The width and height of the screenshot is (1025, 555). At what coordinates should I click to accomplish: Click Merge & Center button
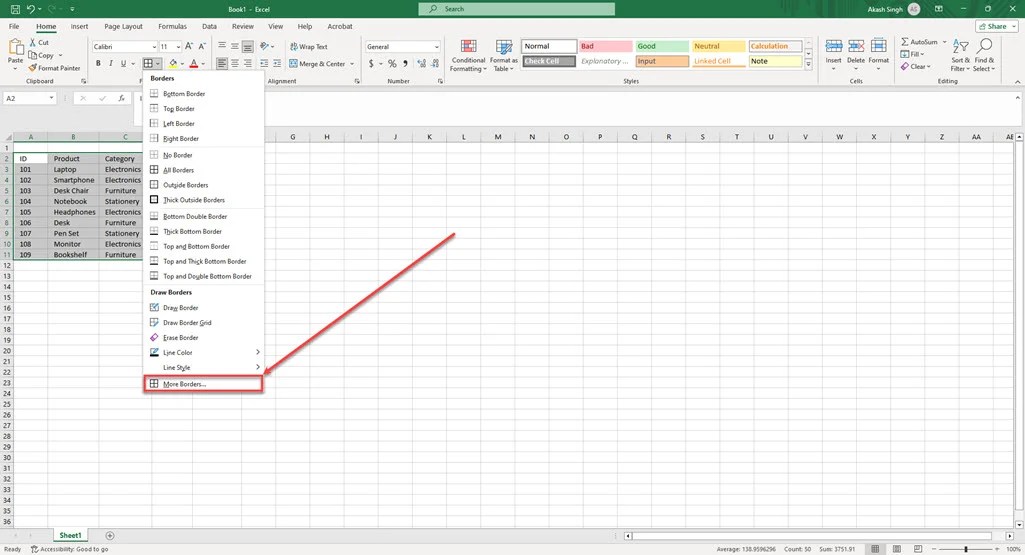point(317,63)
